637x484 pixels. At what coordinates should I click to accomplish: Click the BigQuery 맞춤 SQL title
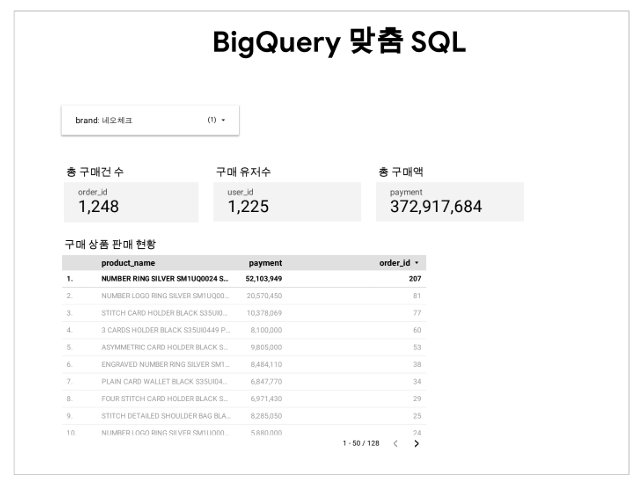(339, 42)
